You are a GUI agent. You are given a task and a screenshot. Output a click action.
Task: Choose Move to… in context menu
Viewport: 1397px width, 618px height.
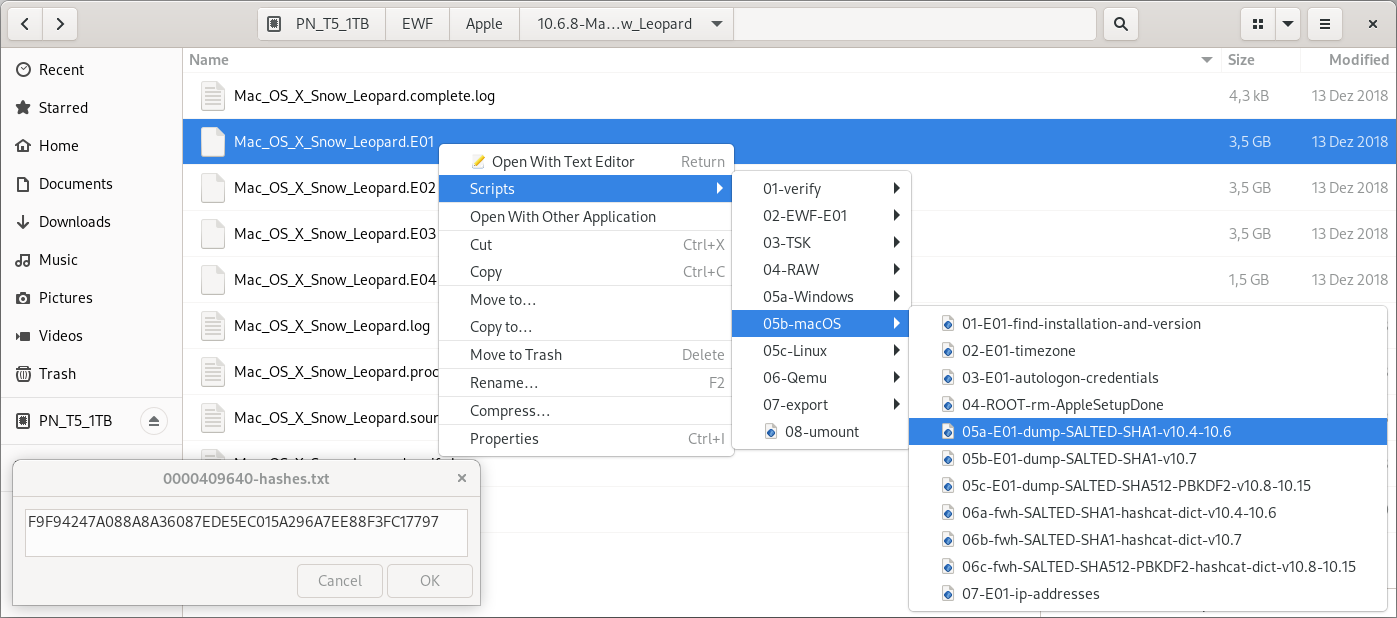pos(587,300)
